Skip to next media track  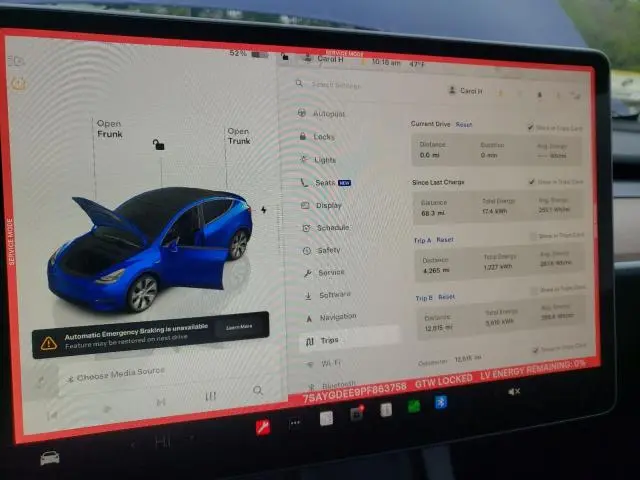161,402
